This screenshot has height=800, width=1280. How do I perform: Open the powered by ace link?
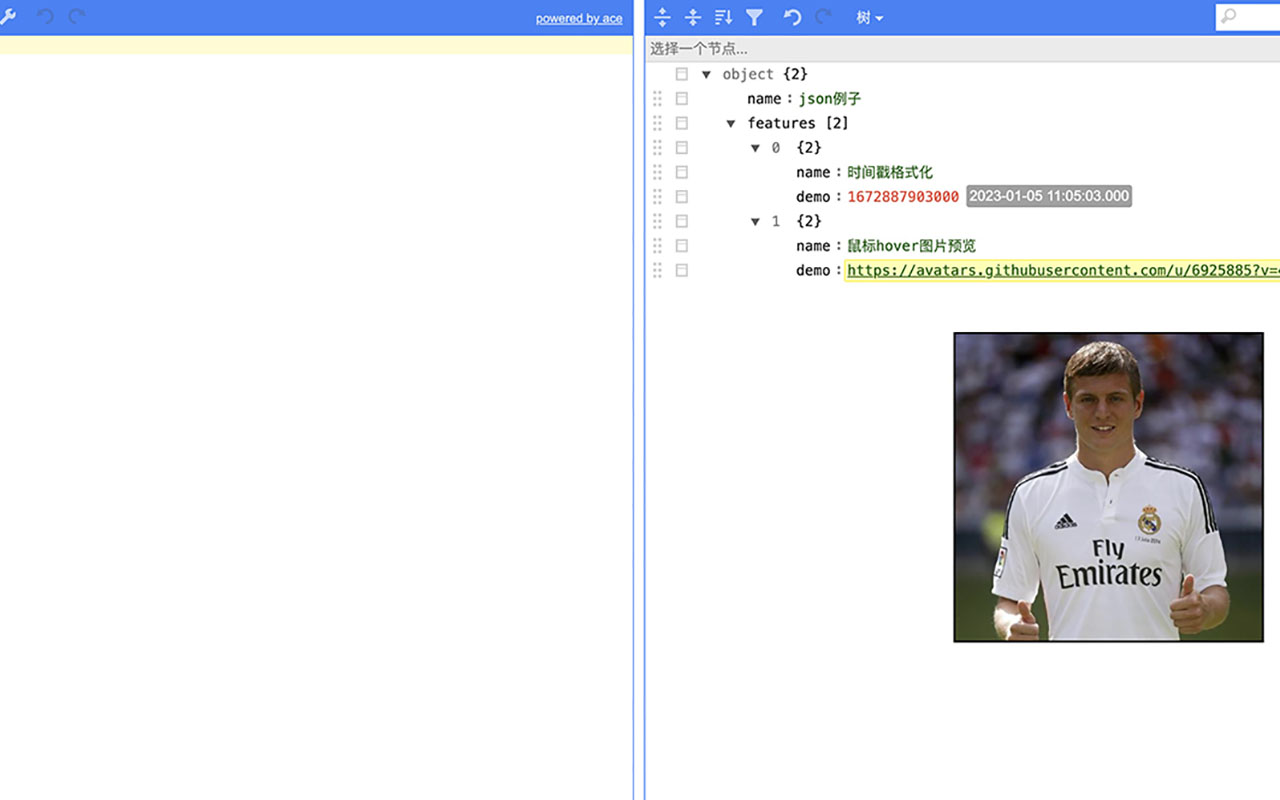[579, 18]
